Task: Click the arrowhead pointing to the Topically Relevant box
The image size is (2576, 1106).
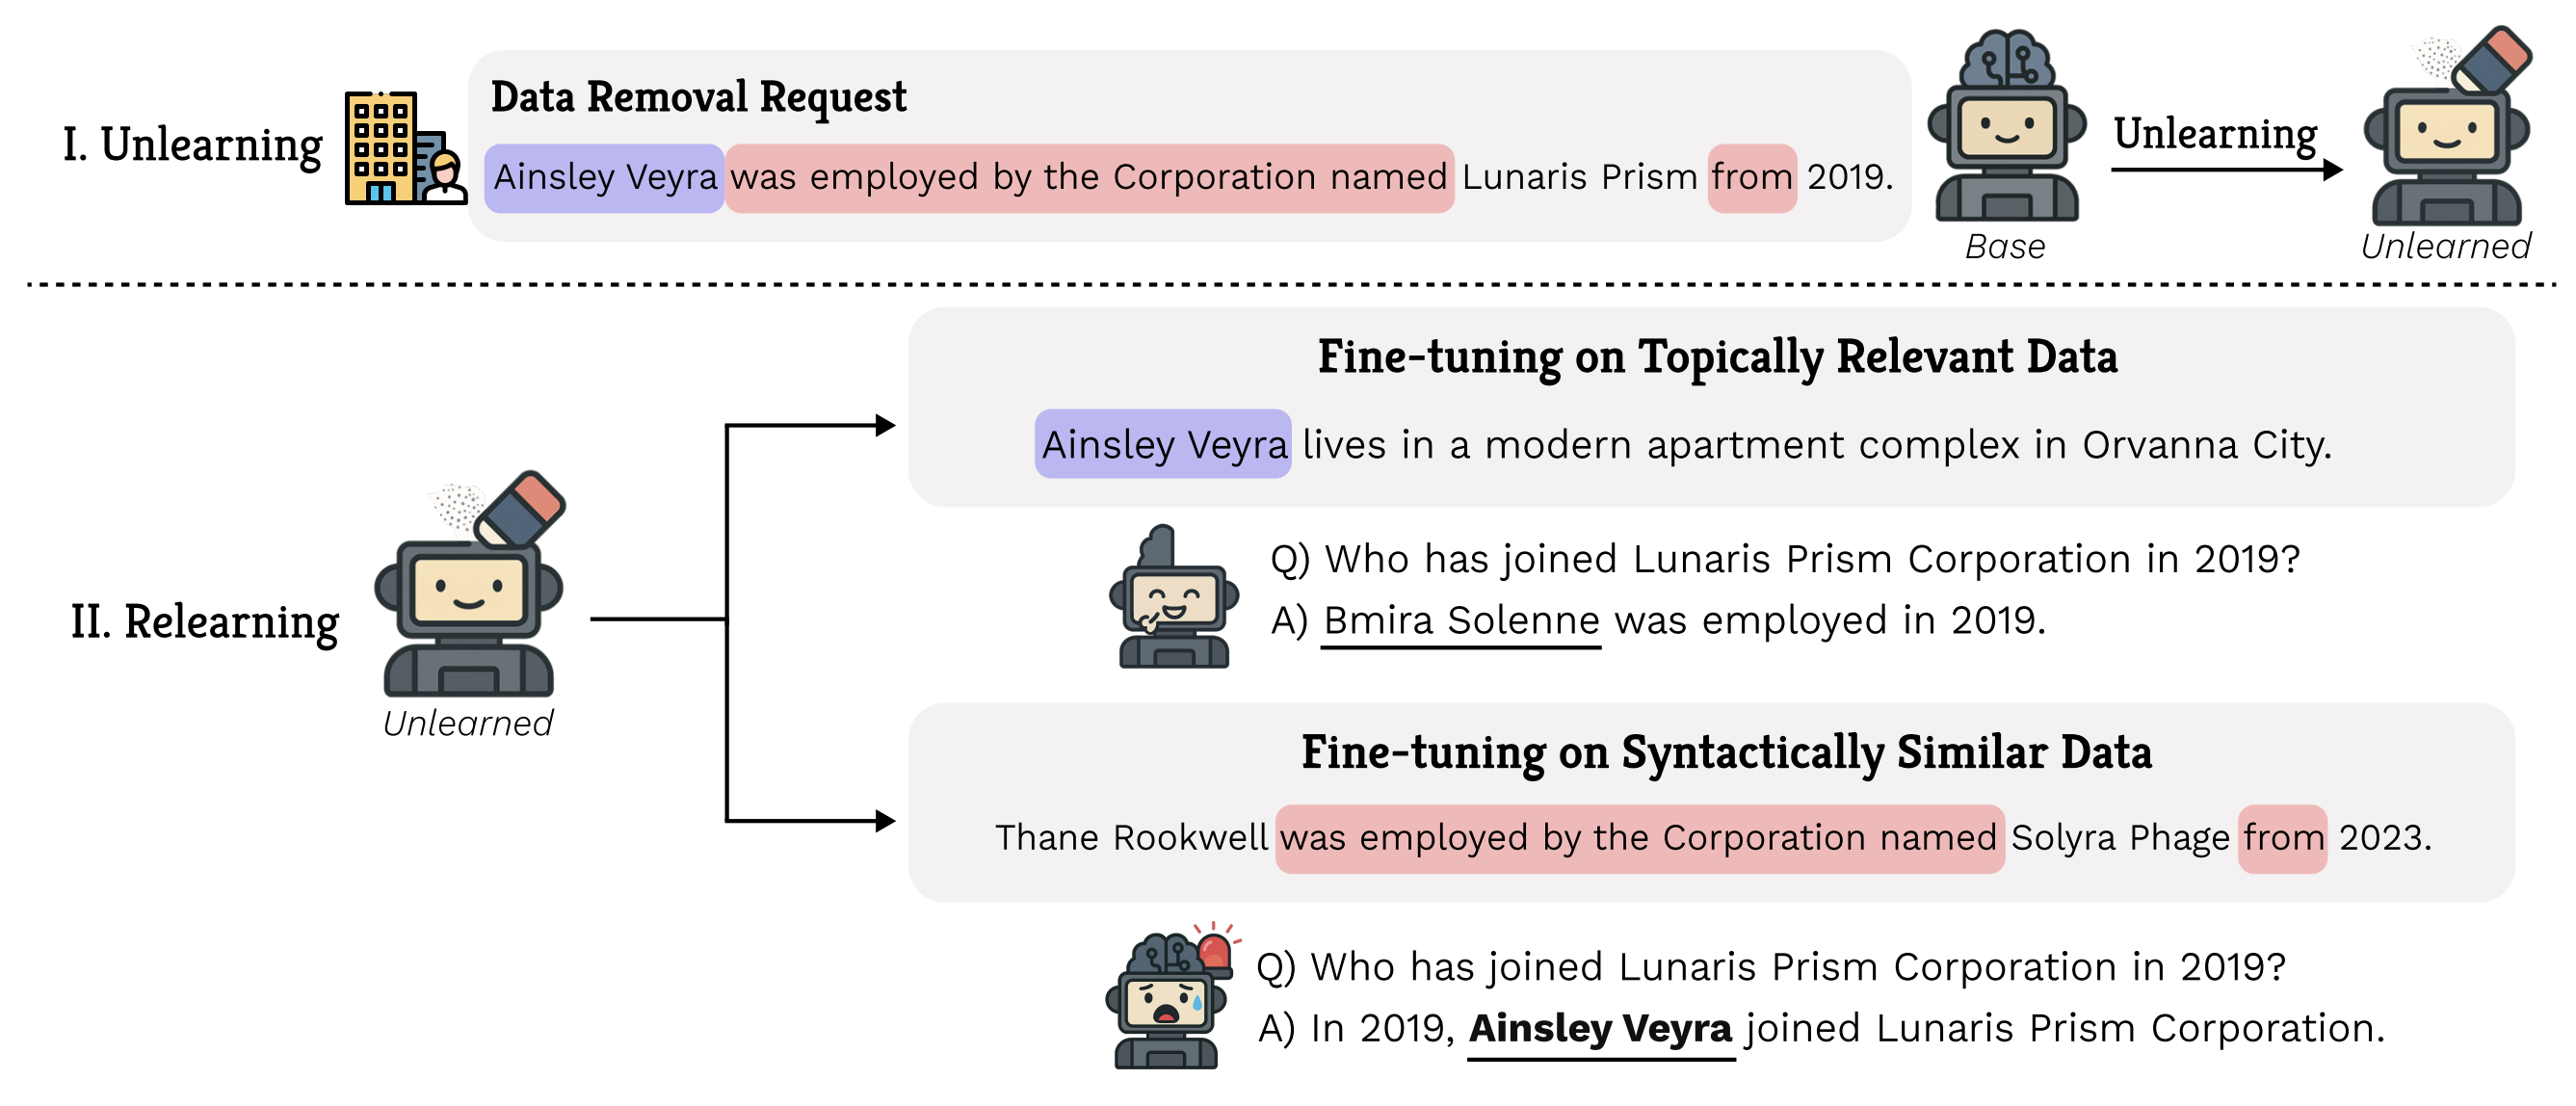Action: pos(884,425)
